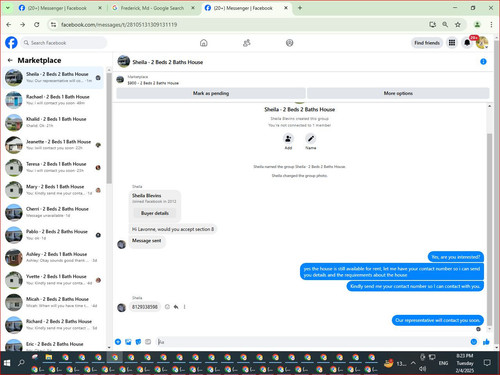The height and width of the screenshot is (375, 500).
Task: Open Chrome profile icon
Action: click(x=477, y=24)
